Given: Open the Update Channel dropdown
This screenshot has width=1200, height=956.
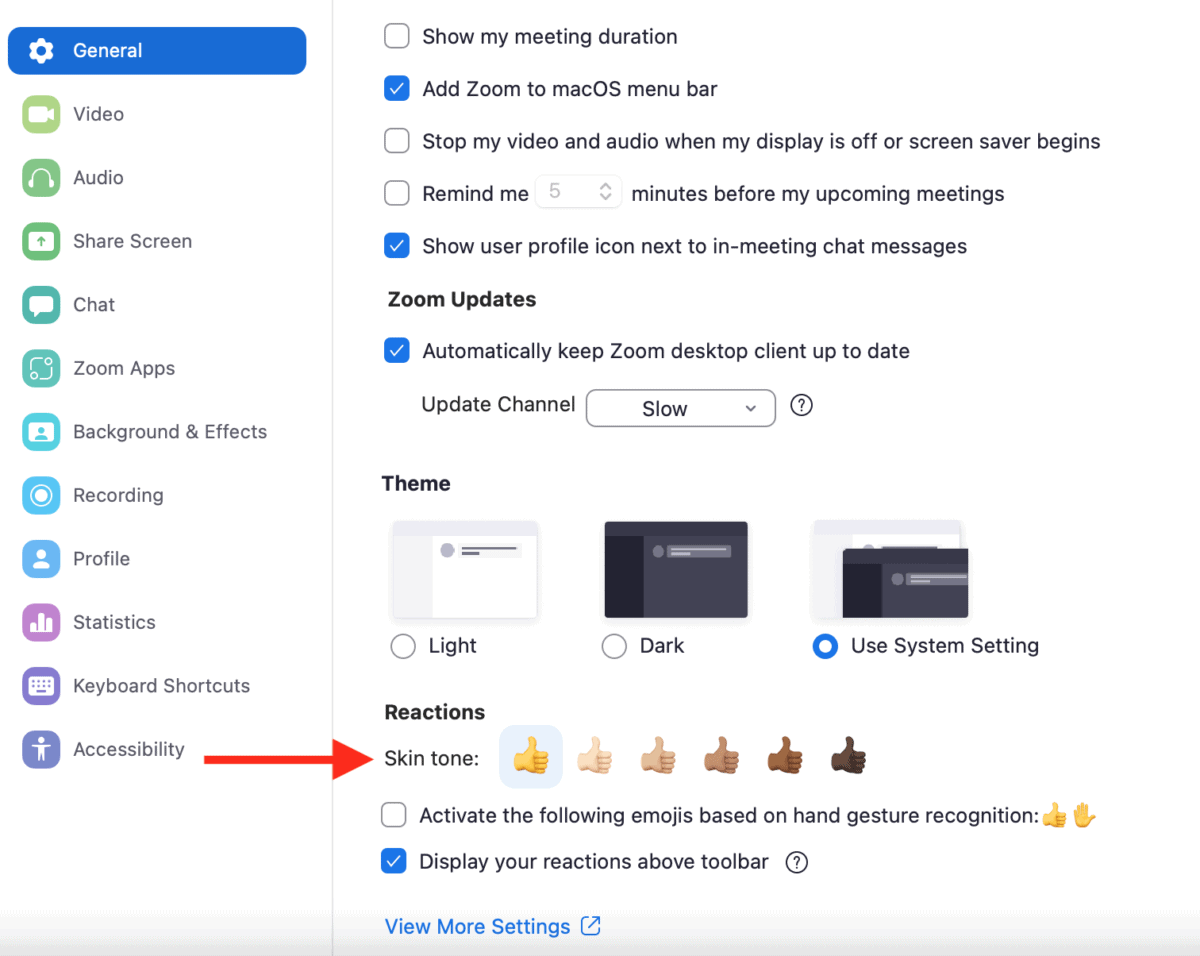Looking at the screenshot, I should pos(680,408).
